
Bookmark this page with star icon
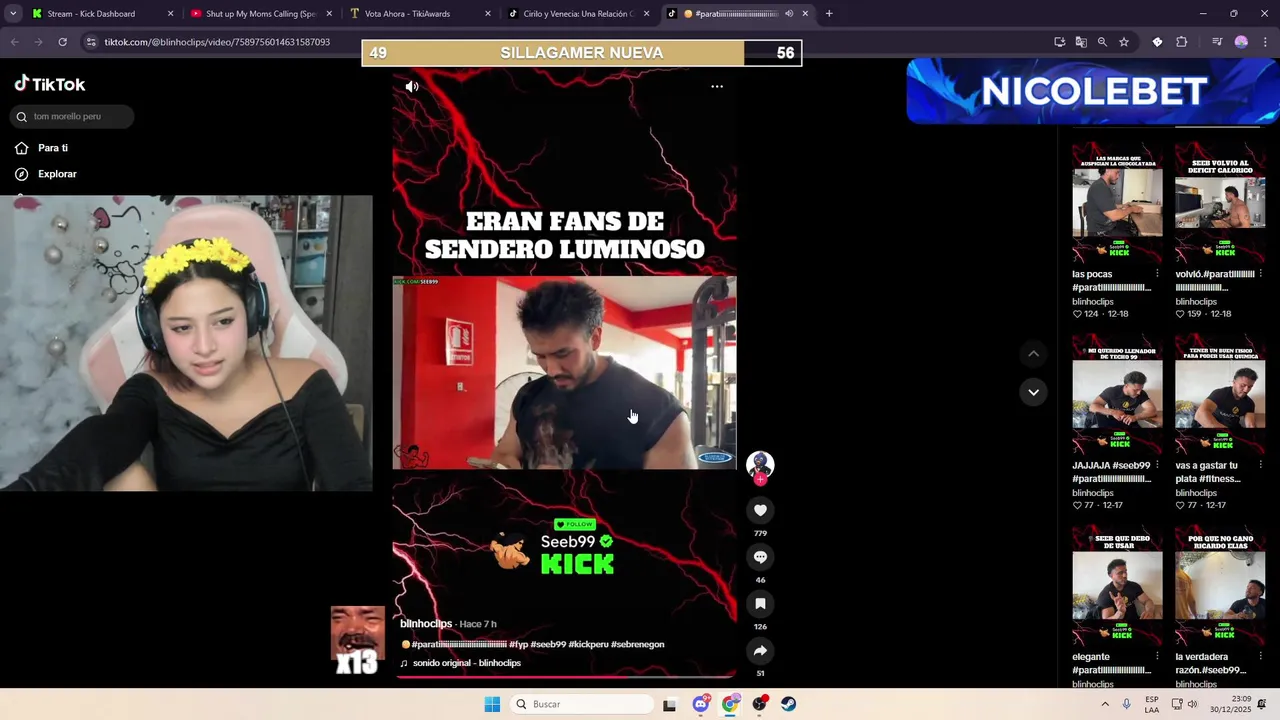[x=1124, y=42]
